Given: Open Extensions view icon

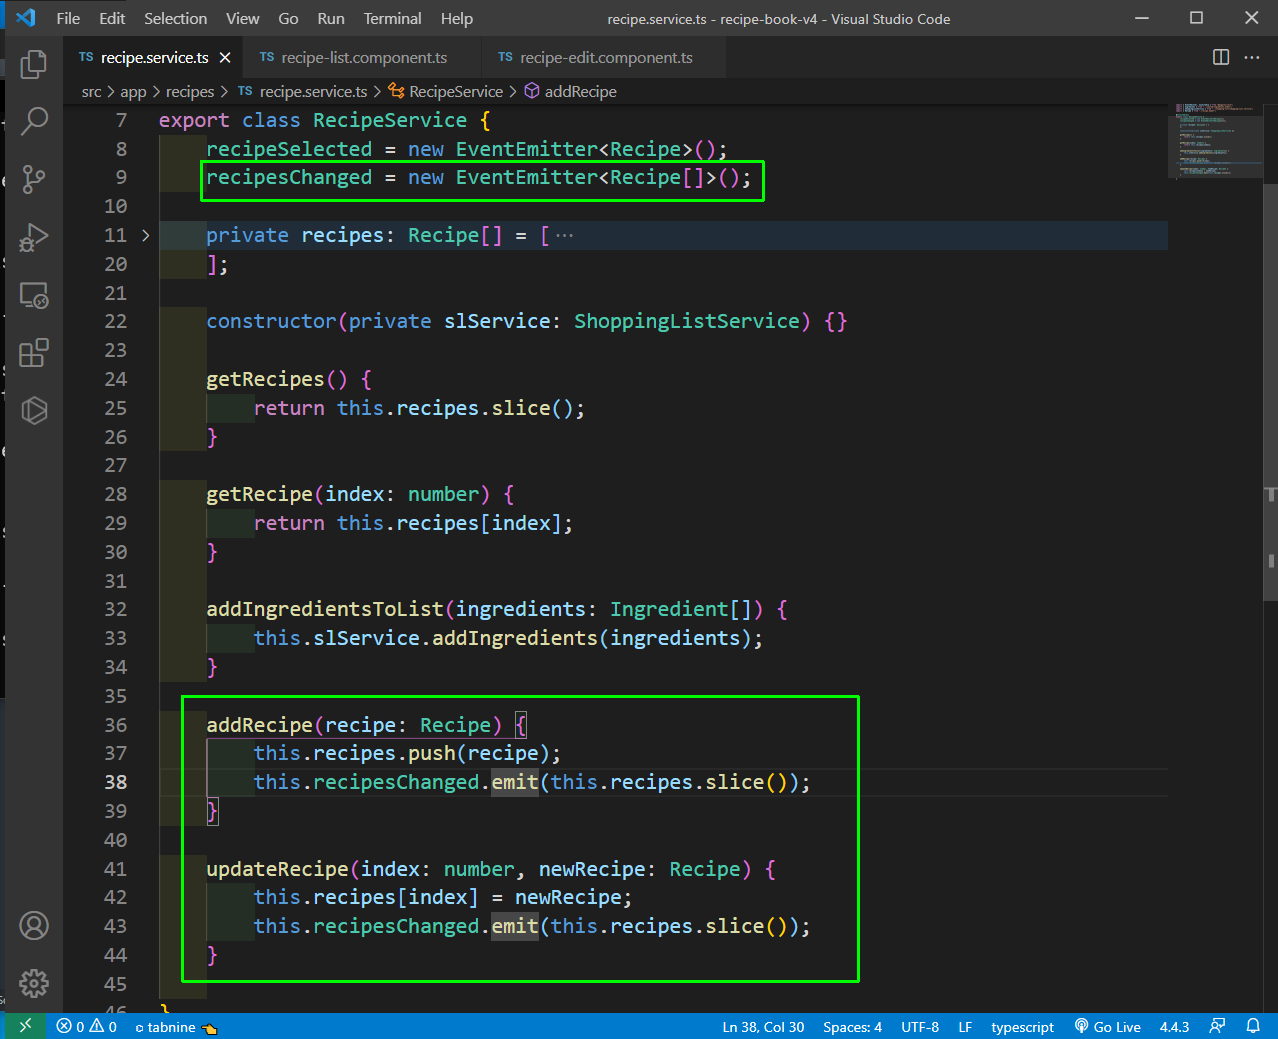Looking at the screenshot, I should click(34, 353).
